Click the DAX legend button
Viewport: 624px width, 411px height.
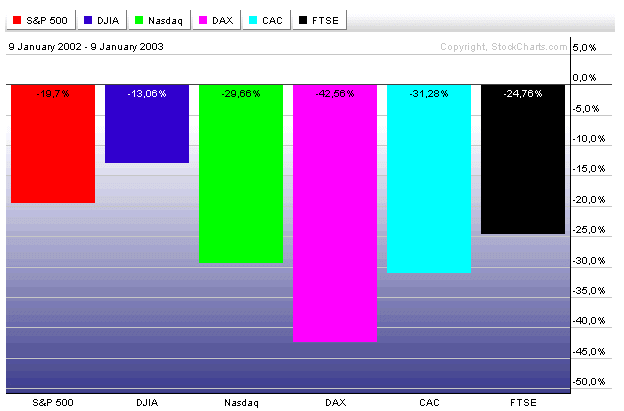(217, 20)
